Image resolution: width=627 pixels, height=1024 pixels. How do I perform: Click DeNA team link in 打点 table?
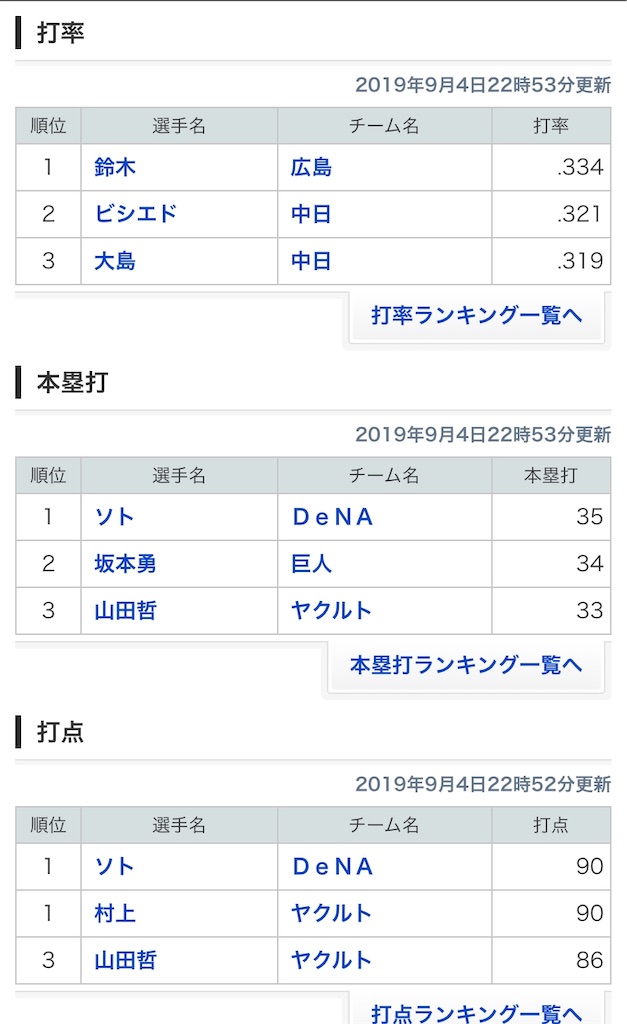(x=333, y=866)
